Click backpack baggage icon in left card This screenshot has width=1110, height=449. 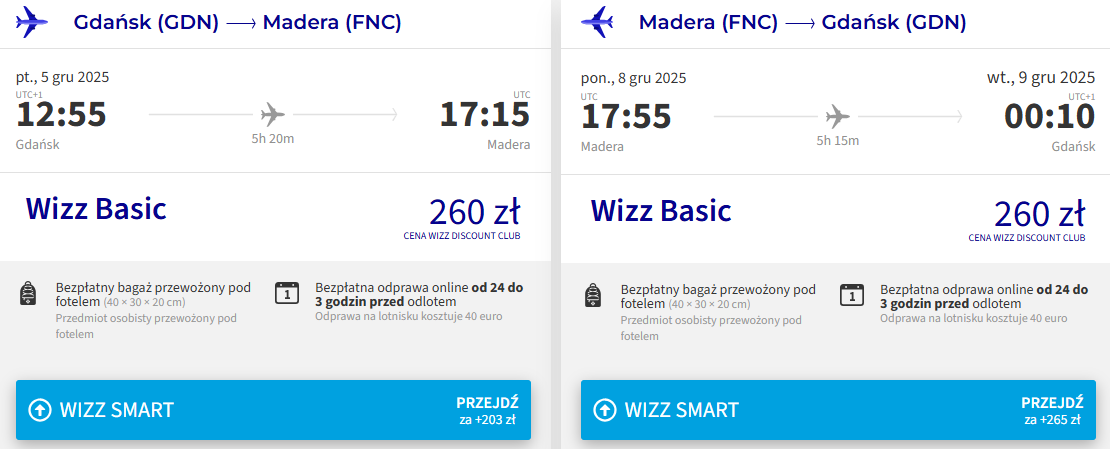(28, 294)
